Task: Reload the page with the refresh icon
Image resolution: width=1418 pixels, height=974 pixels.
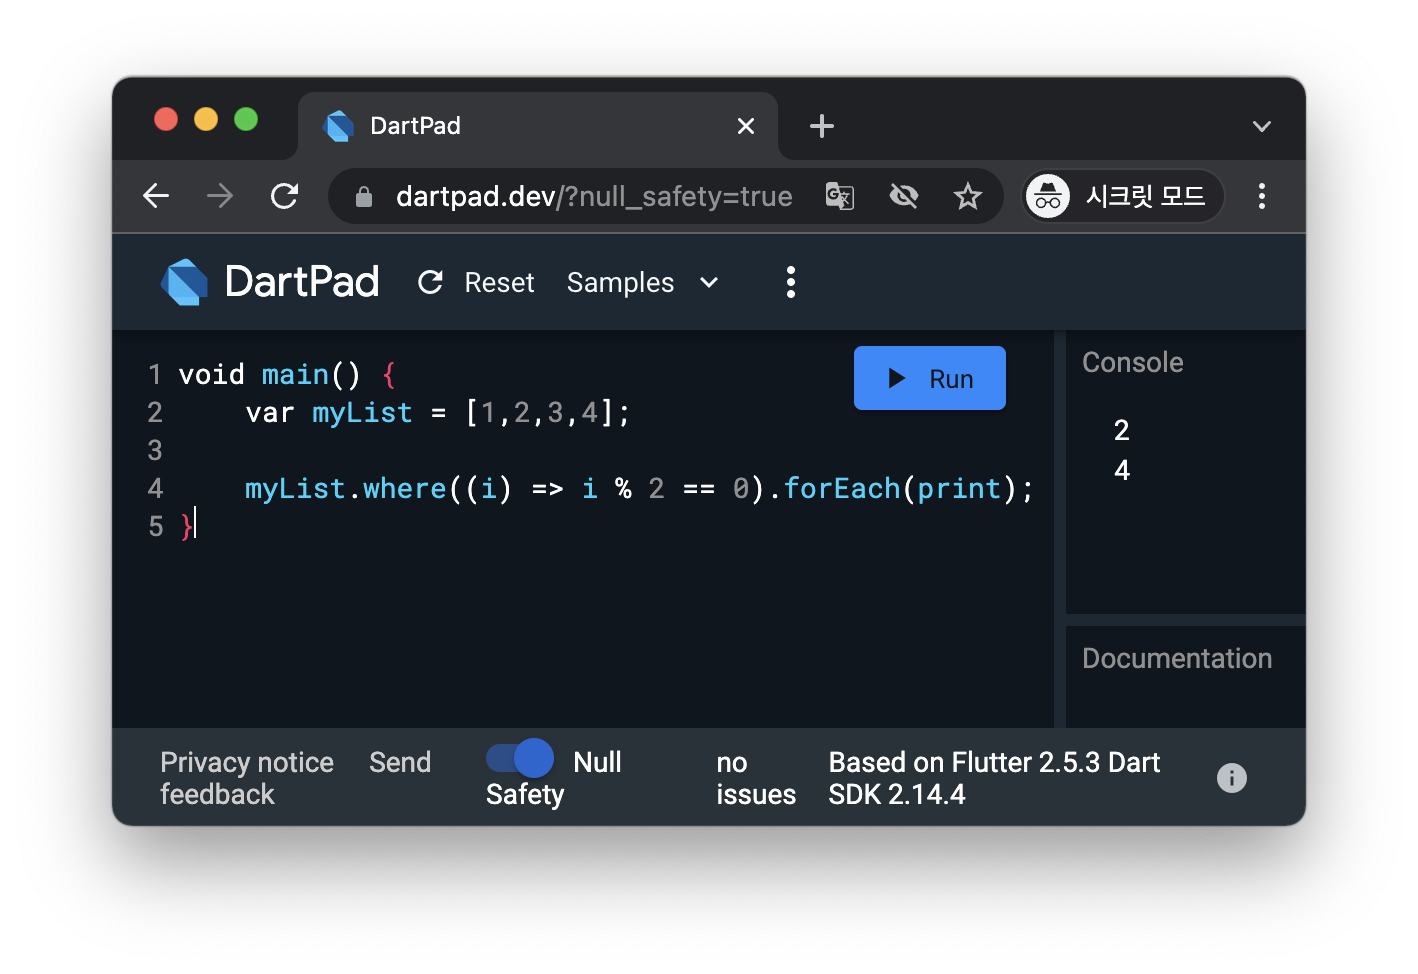Action: tap(285, 196)
